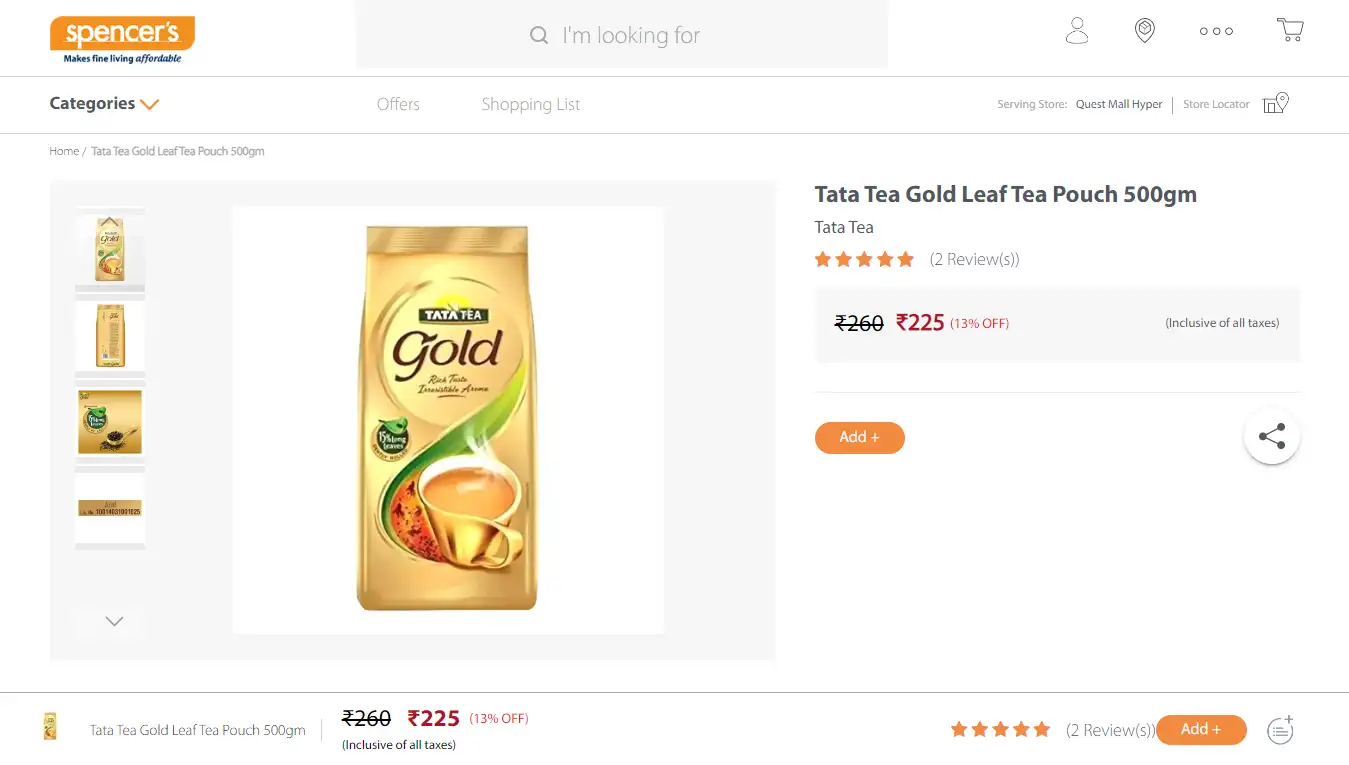Open the three-dots more options menu
Image resolution: width=1349 pixels, height=765 pixels.
pyautogui.click(x=1216, y=31)
